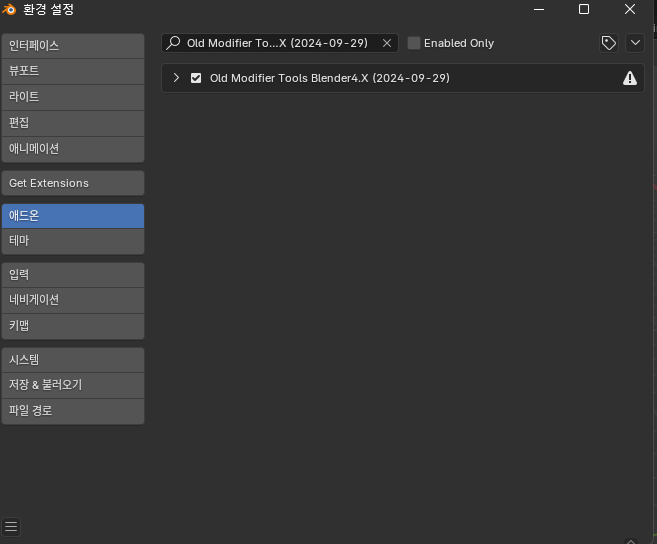The height and width of the screenshot is (544, 657).
Task: Open the 파일 경로 settings
Action: 73,411
